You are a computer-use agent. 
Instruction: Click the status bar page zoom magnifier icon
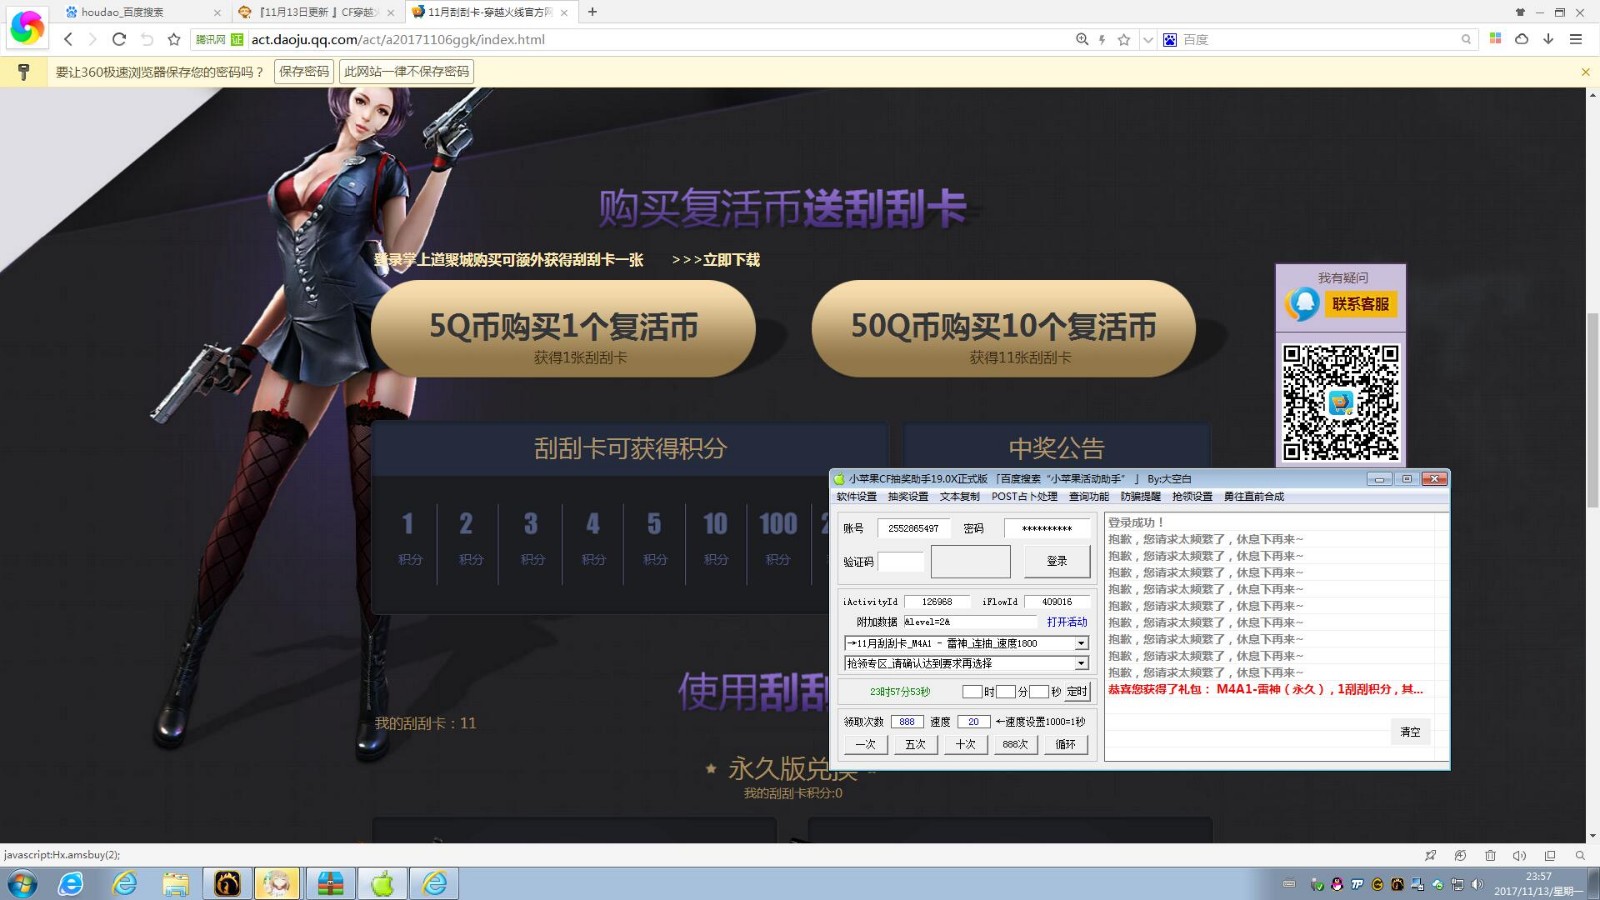[x=1580, y=855]
